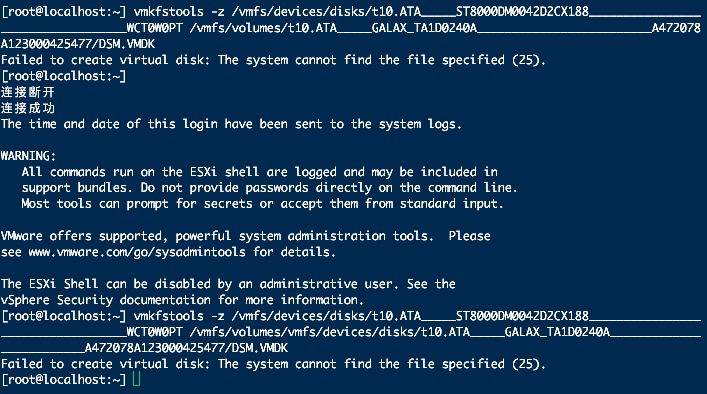Image resolution: width=707 pixels, height=394 pixels.
Task: Click the first -z option flag
Action: coord(218,12)
